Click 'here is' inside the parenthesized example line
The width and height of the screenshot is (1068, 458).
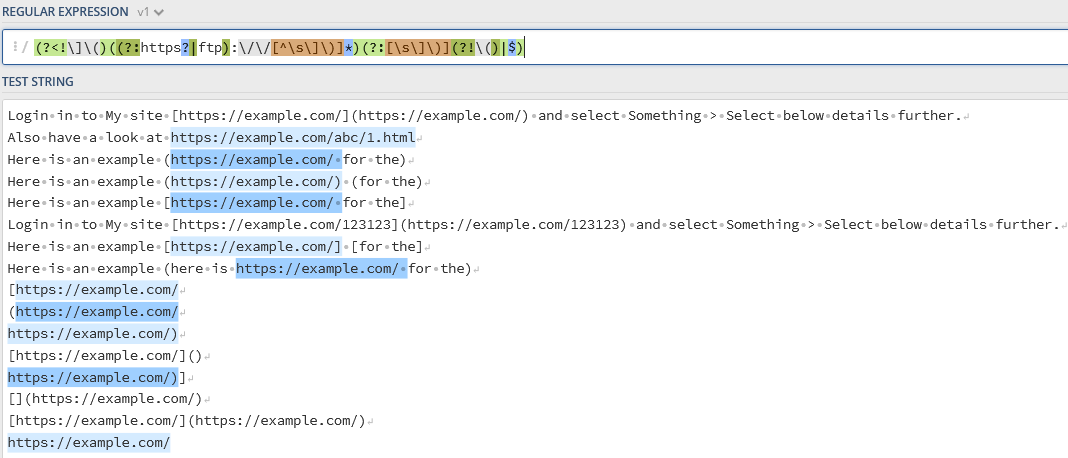point(199,269)
